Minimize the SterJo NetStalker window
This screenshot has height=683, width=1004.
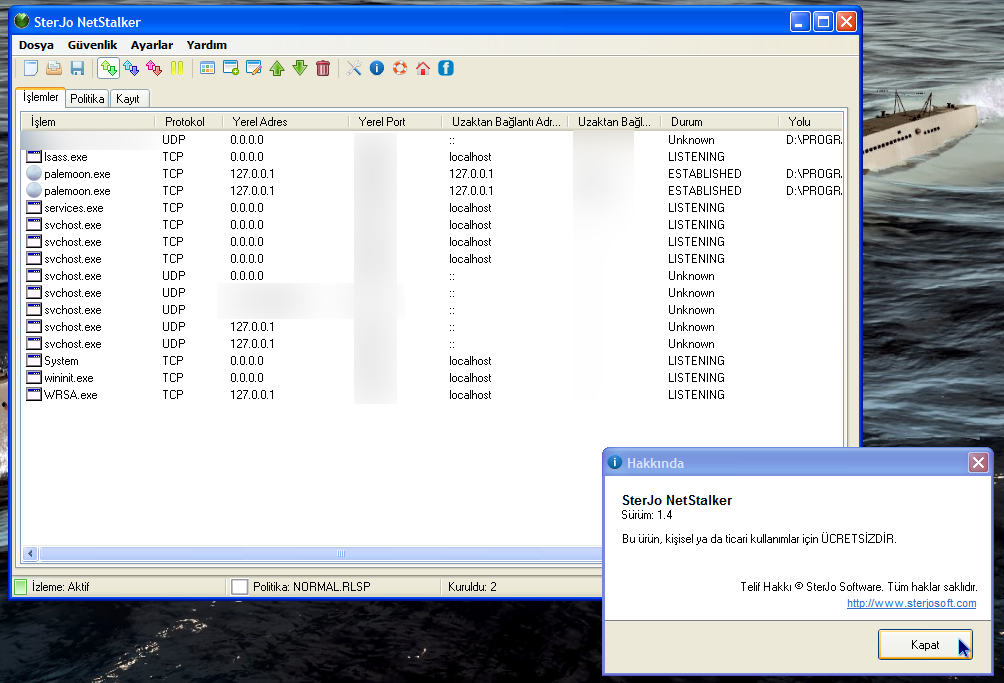[800, 22]
